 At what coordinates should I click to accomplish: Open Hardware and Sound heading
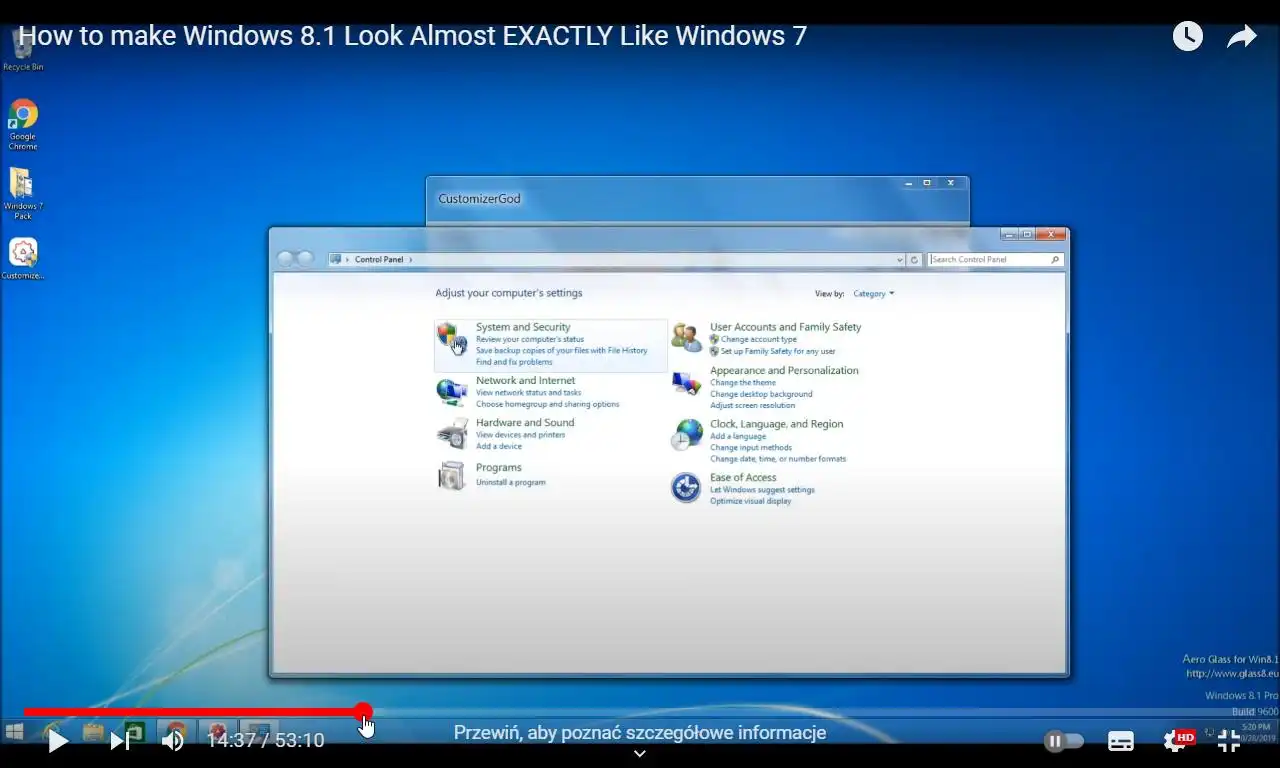click(525, 423)
